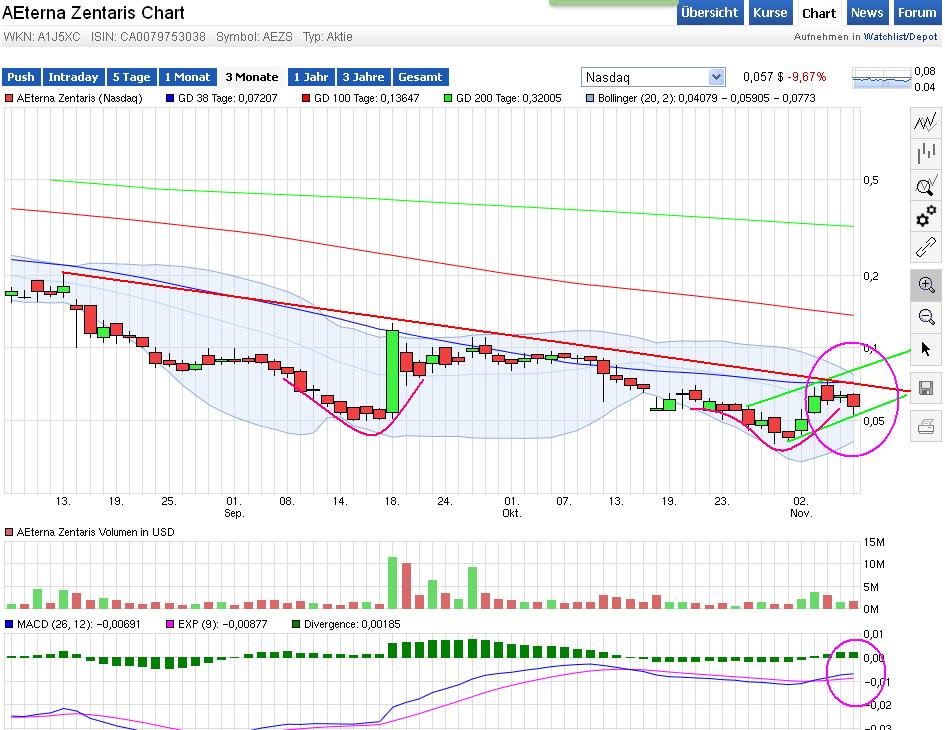The width and height of the screenshot is (945, 730).
Task: Select the drawing tool pencil icon
Action: pos(925,247)
